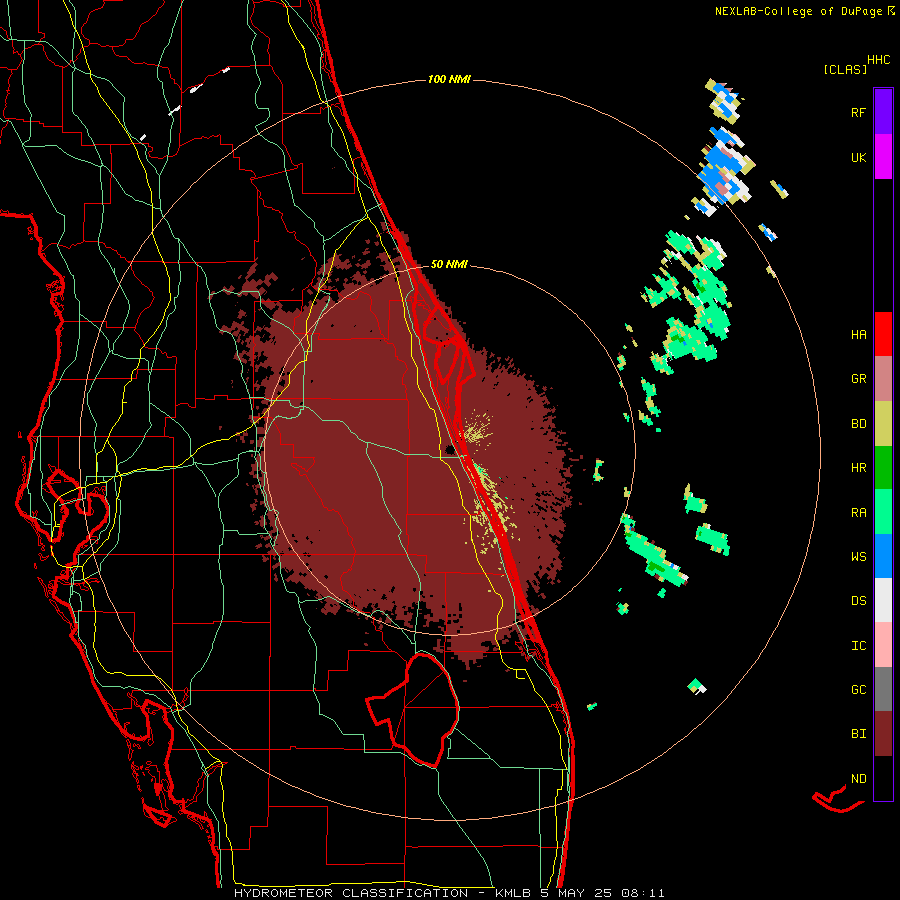Click the 'HA' legend label
Image resolution: width=900 pixels, height=900 pixels.
pos(858,335)
